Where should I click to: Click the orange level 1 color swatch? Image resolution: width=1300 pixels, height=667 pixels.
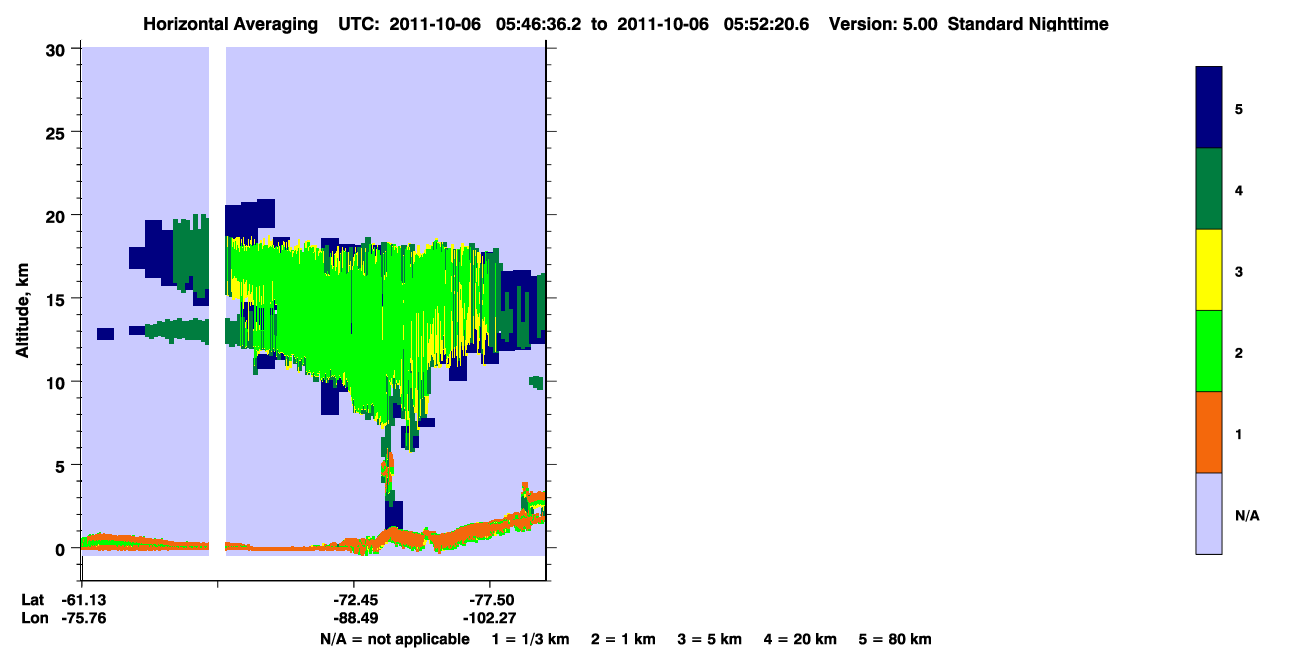[x=1209, y=432]
